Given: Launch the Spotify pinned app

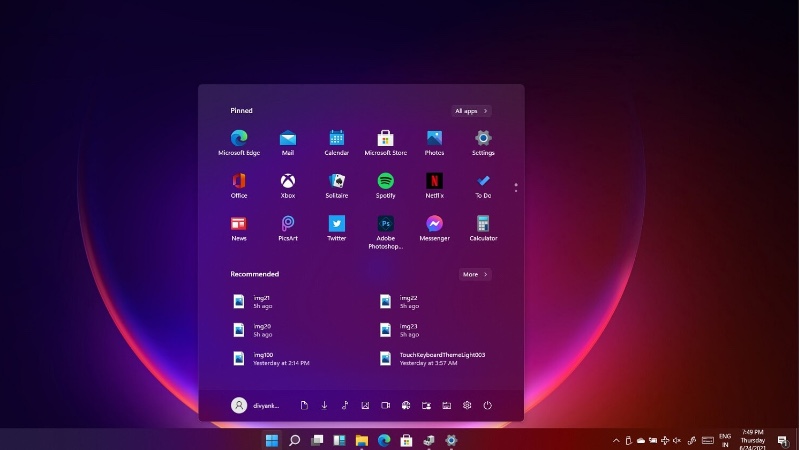Looking at the screenshot, I should coord(386,182).
